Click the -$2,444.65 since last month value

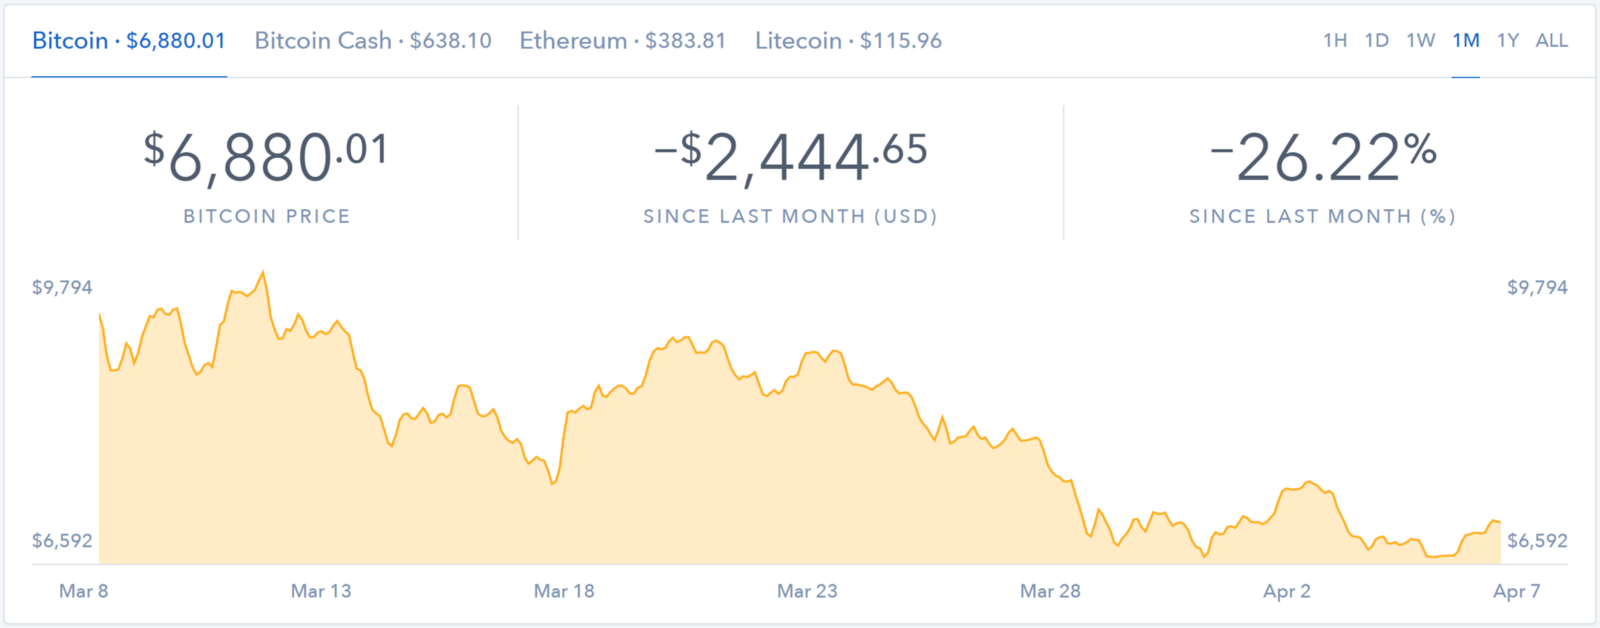[x=791, y=158]
